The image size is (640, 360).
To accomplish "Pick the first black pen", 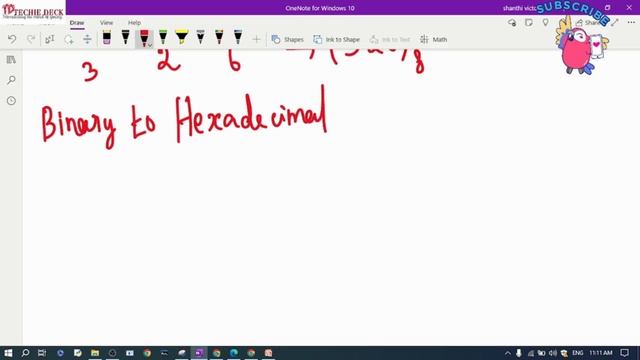I will (125, 38).
